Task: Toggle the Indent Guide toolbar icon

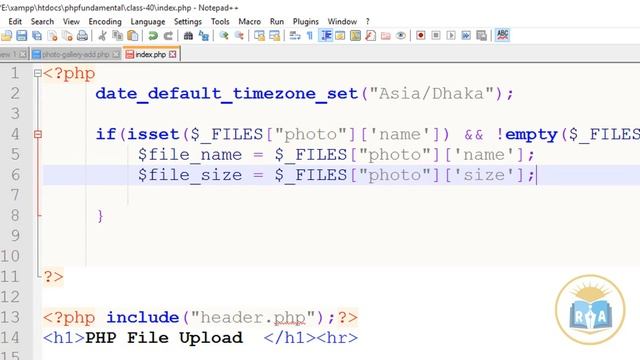Action: pyautogui.click(x=325, y=36)
